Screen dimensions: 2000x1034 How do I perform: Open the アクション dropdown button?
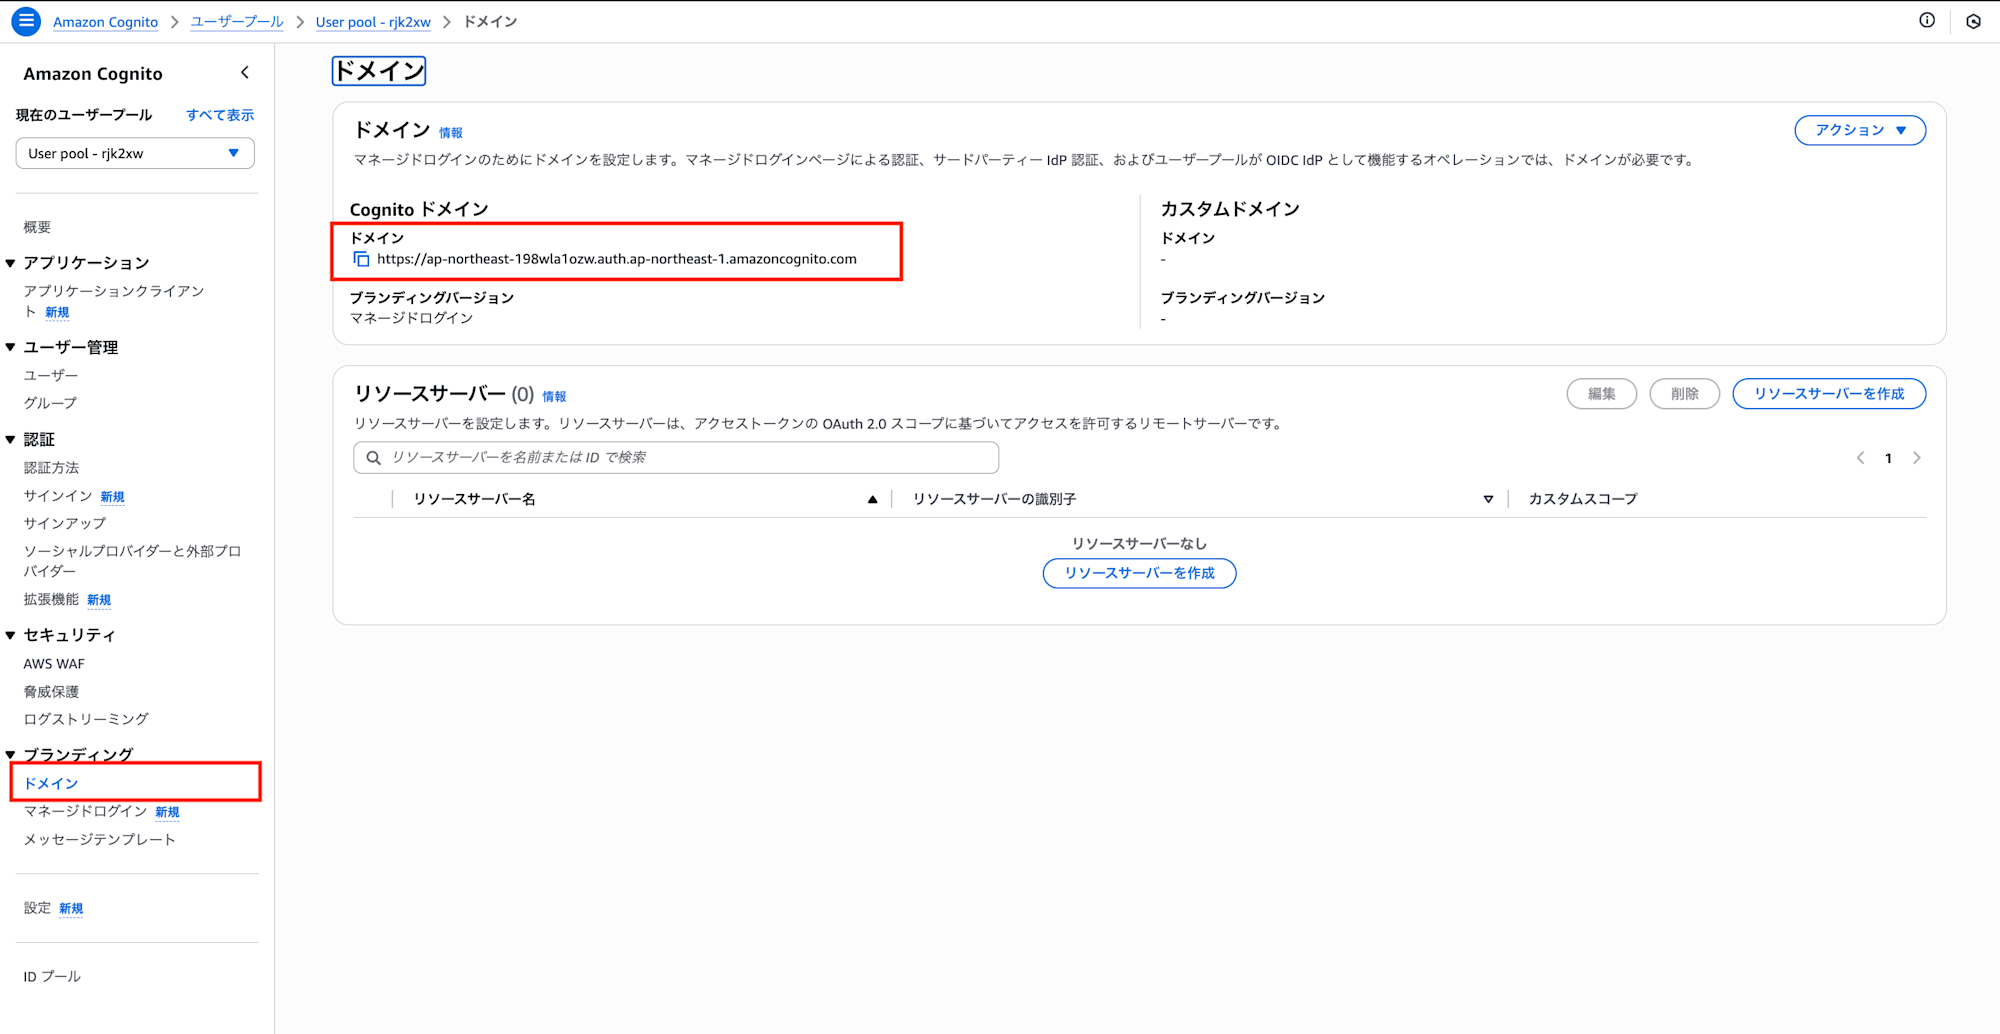[1860, 130]
